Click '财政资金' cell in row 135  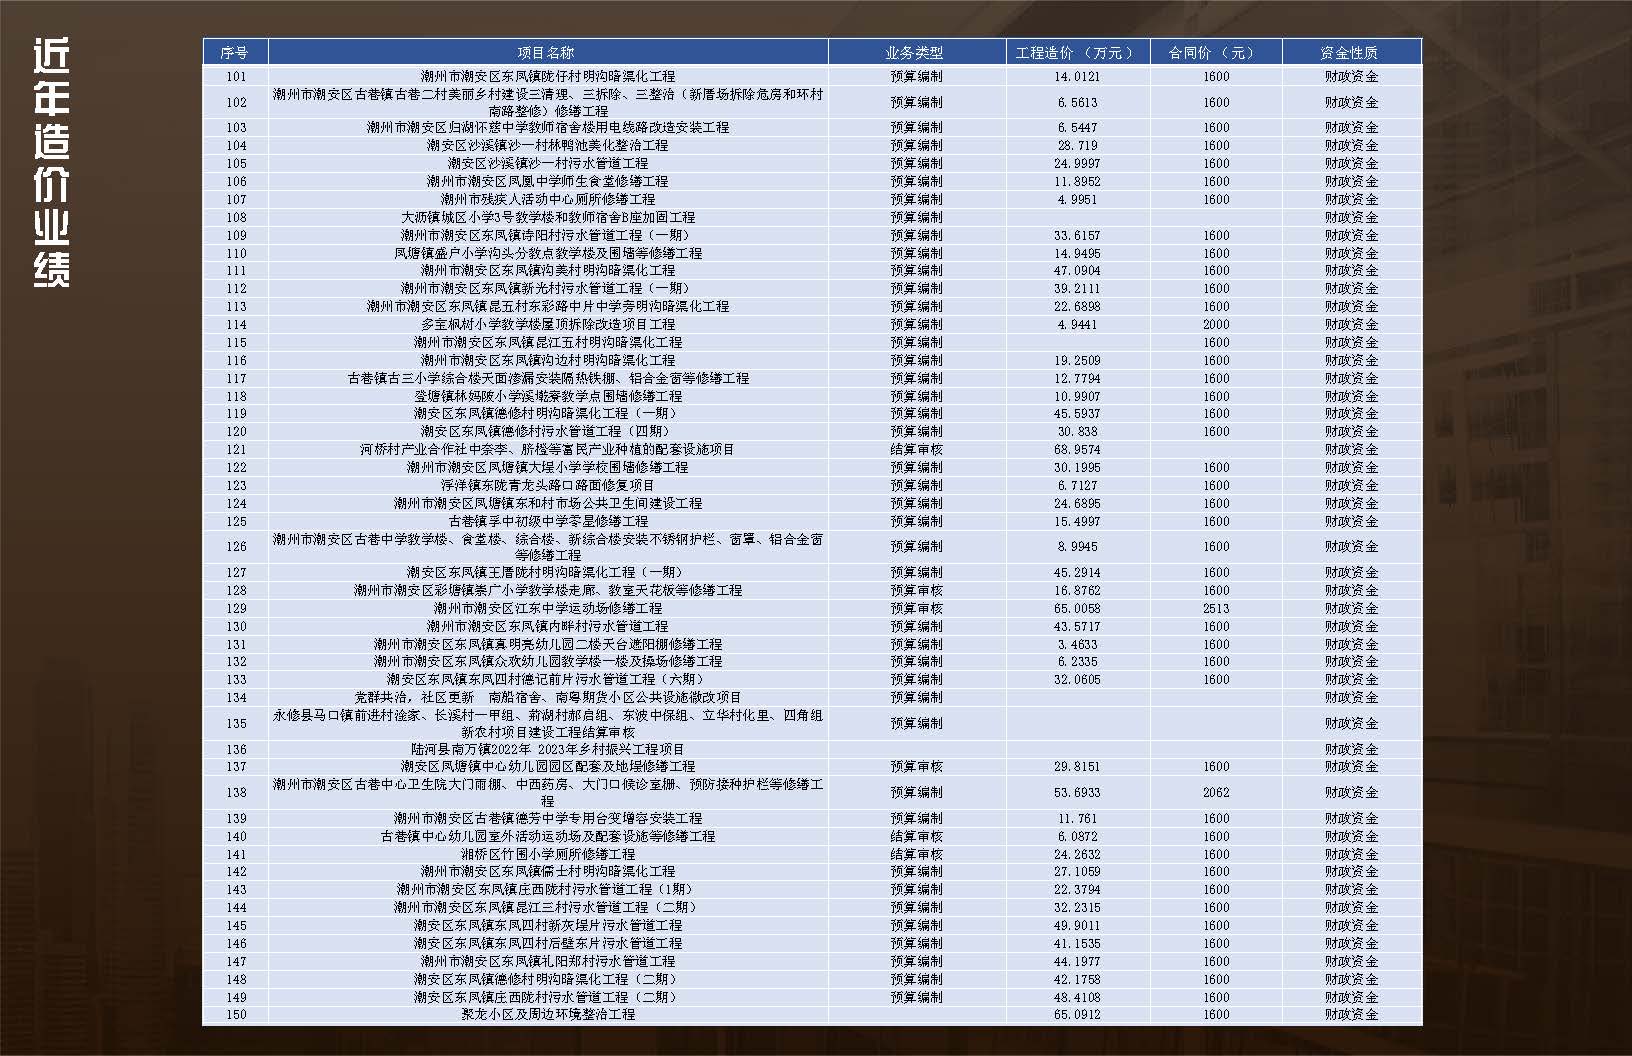pyautogui.click(x=1351, y=723)
